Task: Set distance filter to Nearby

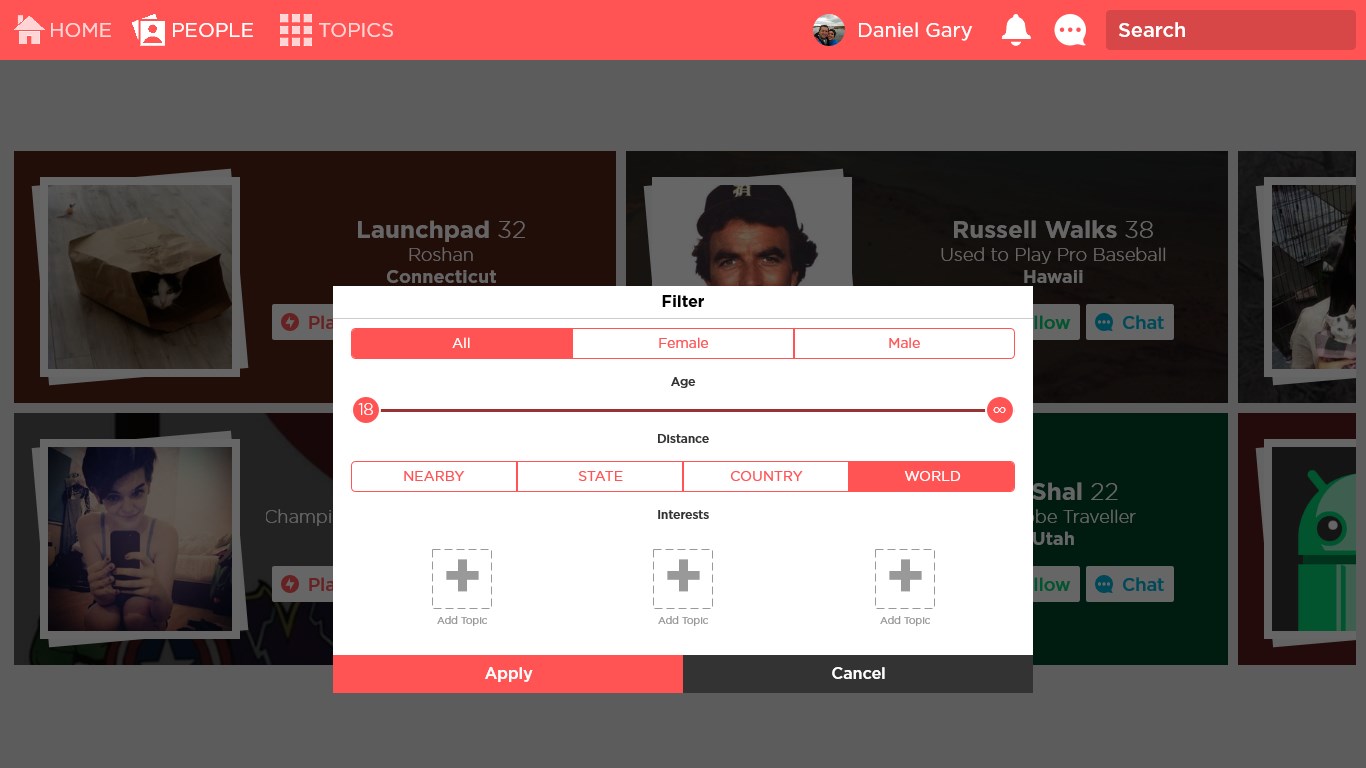Action: (x=434, y=476)
